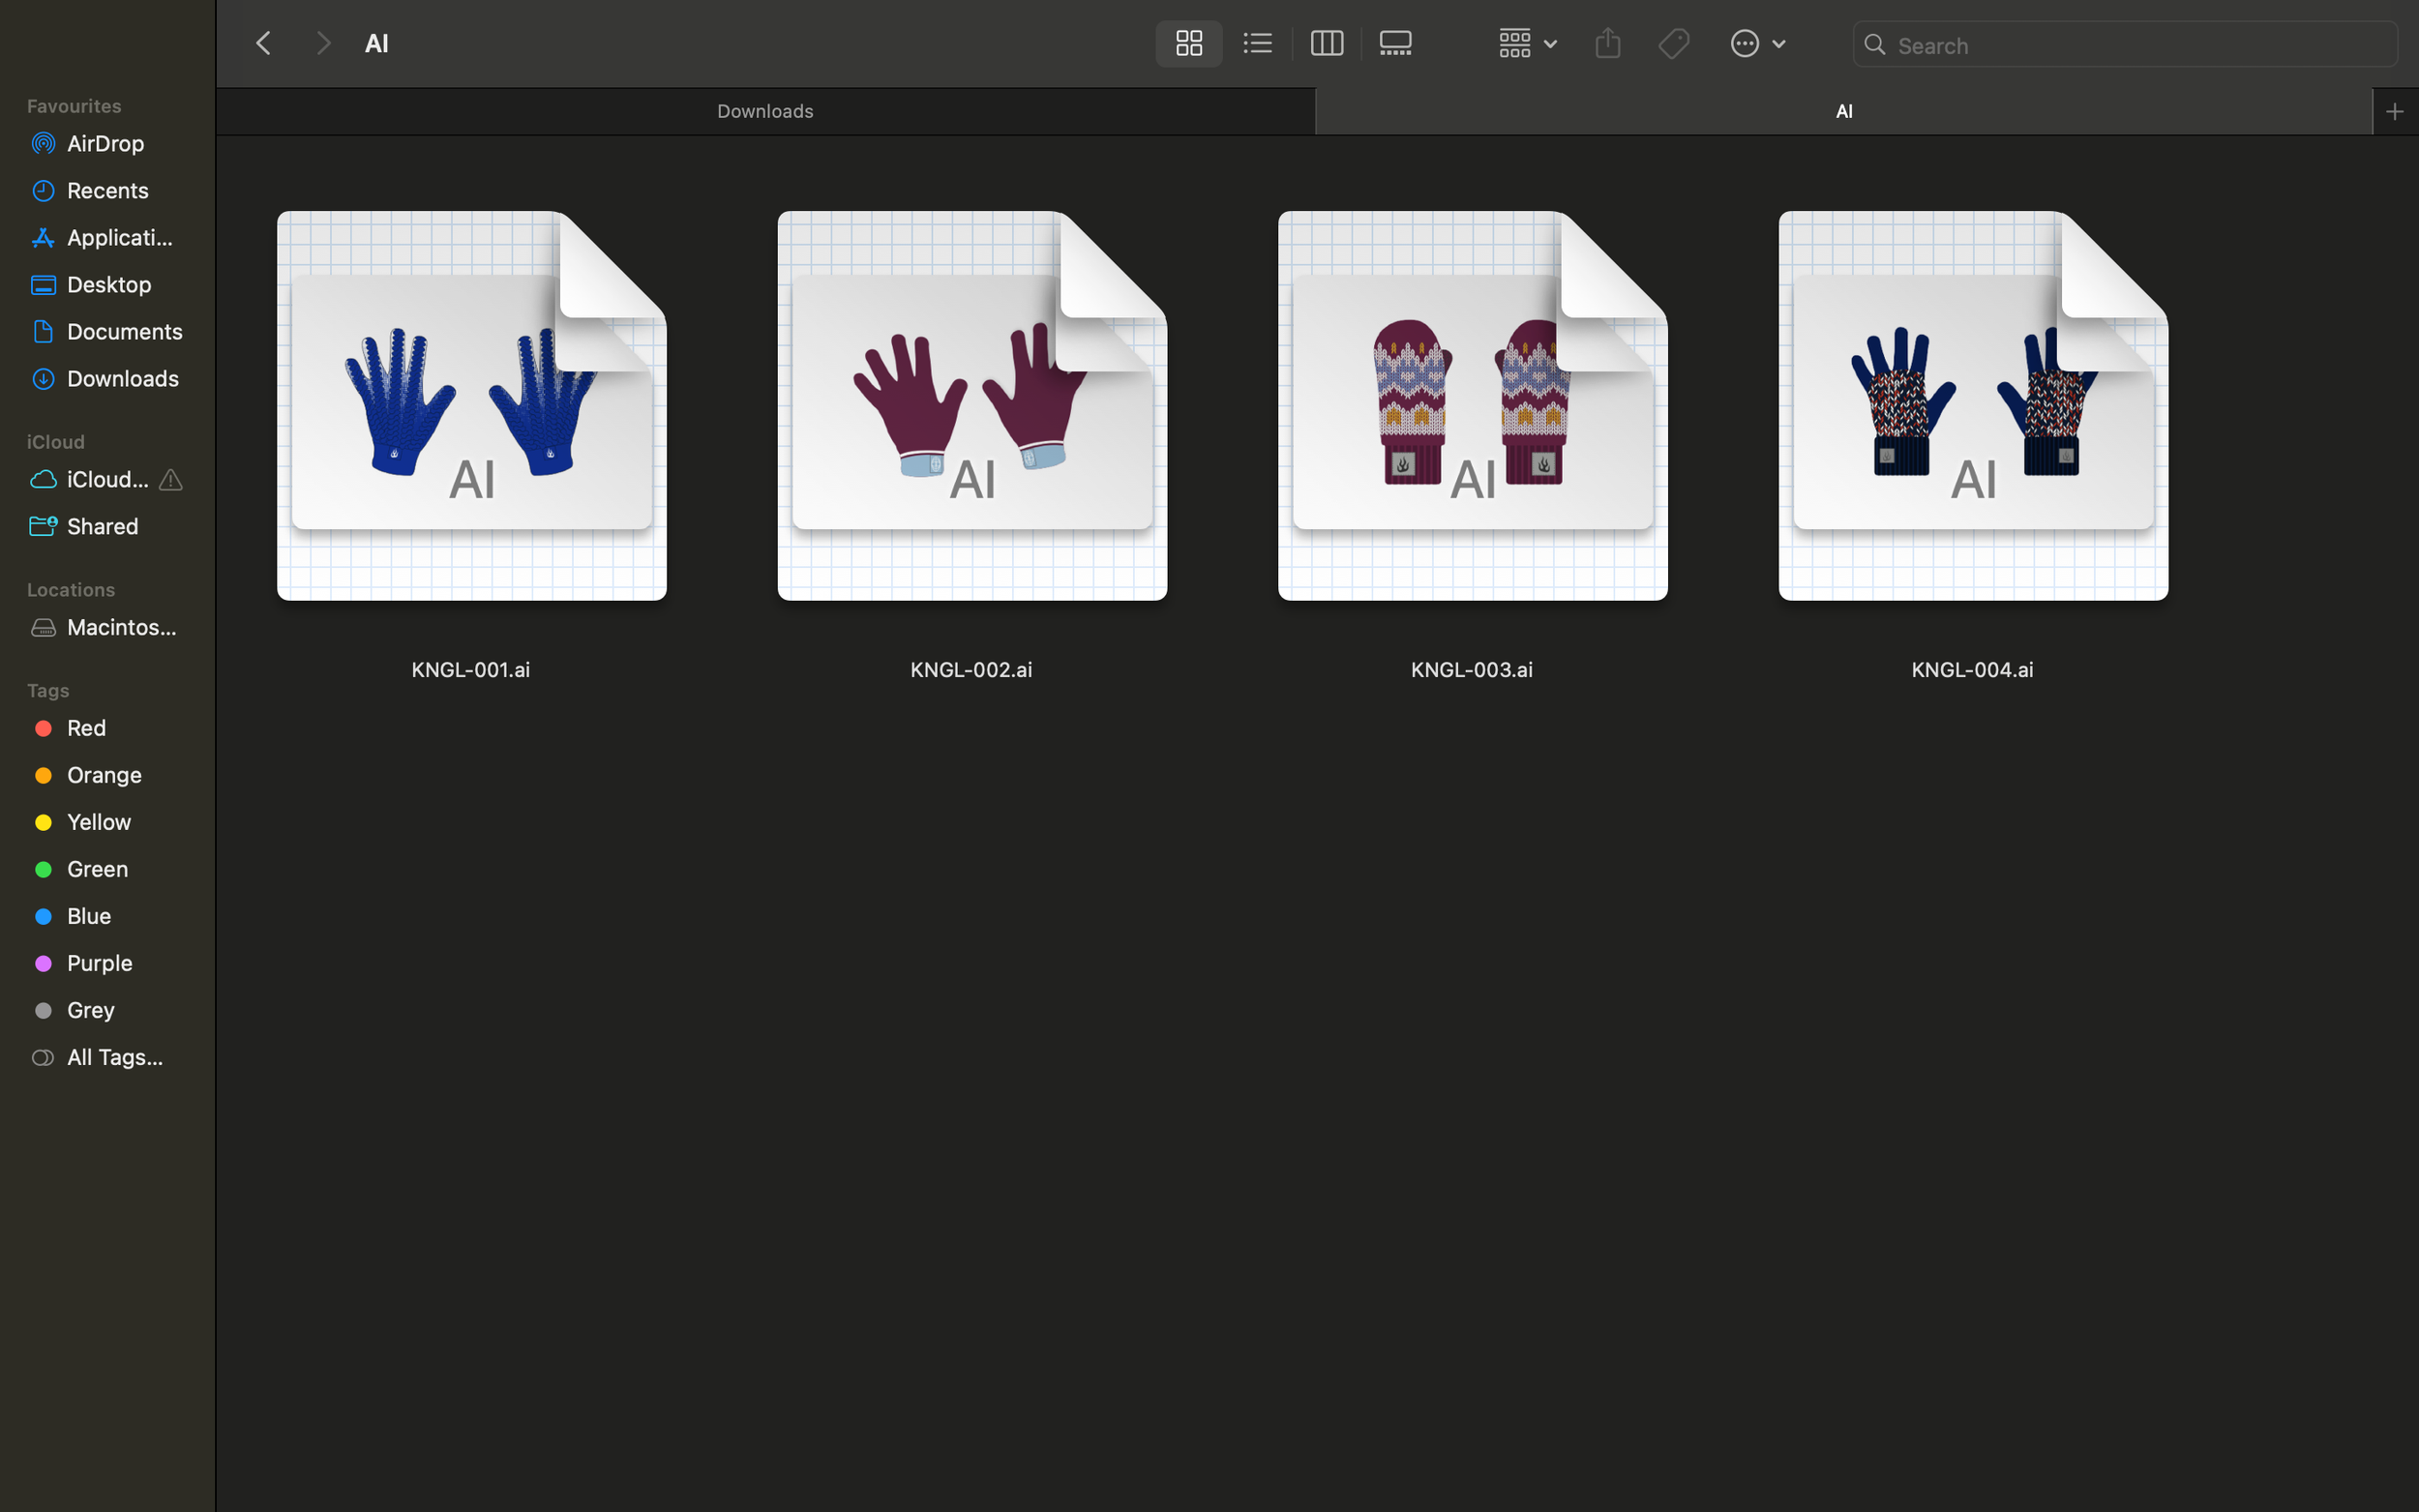Toggle selection of KNGL-003.ai file
The image size is (2419, 1512).
(1471, 404)
